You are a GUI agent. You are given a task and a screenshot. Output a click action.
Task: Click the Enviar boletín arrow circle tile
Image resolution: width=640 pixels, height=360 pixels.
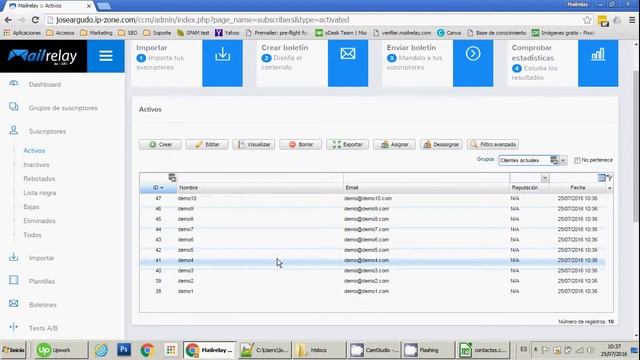[473, 63]
